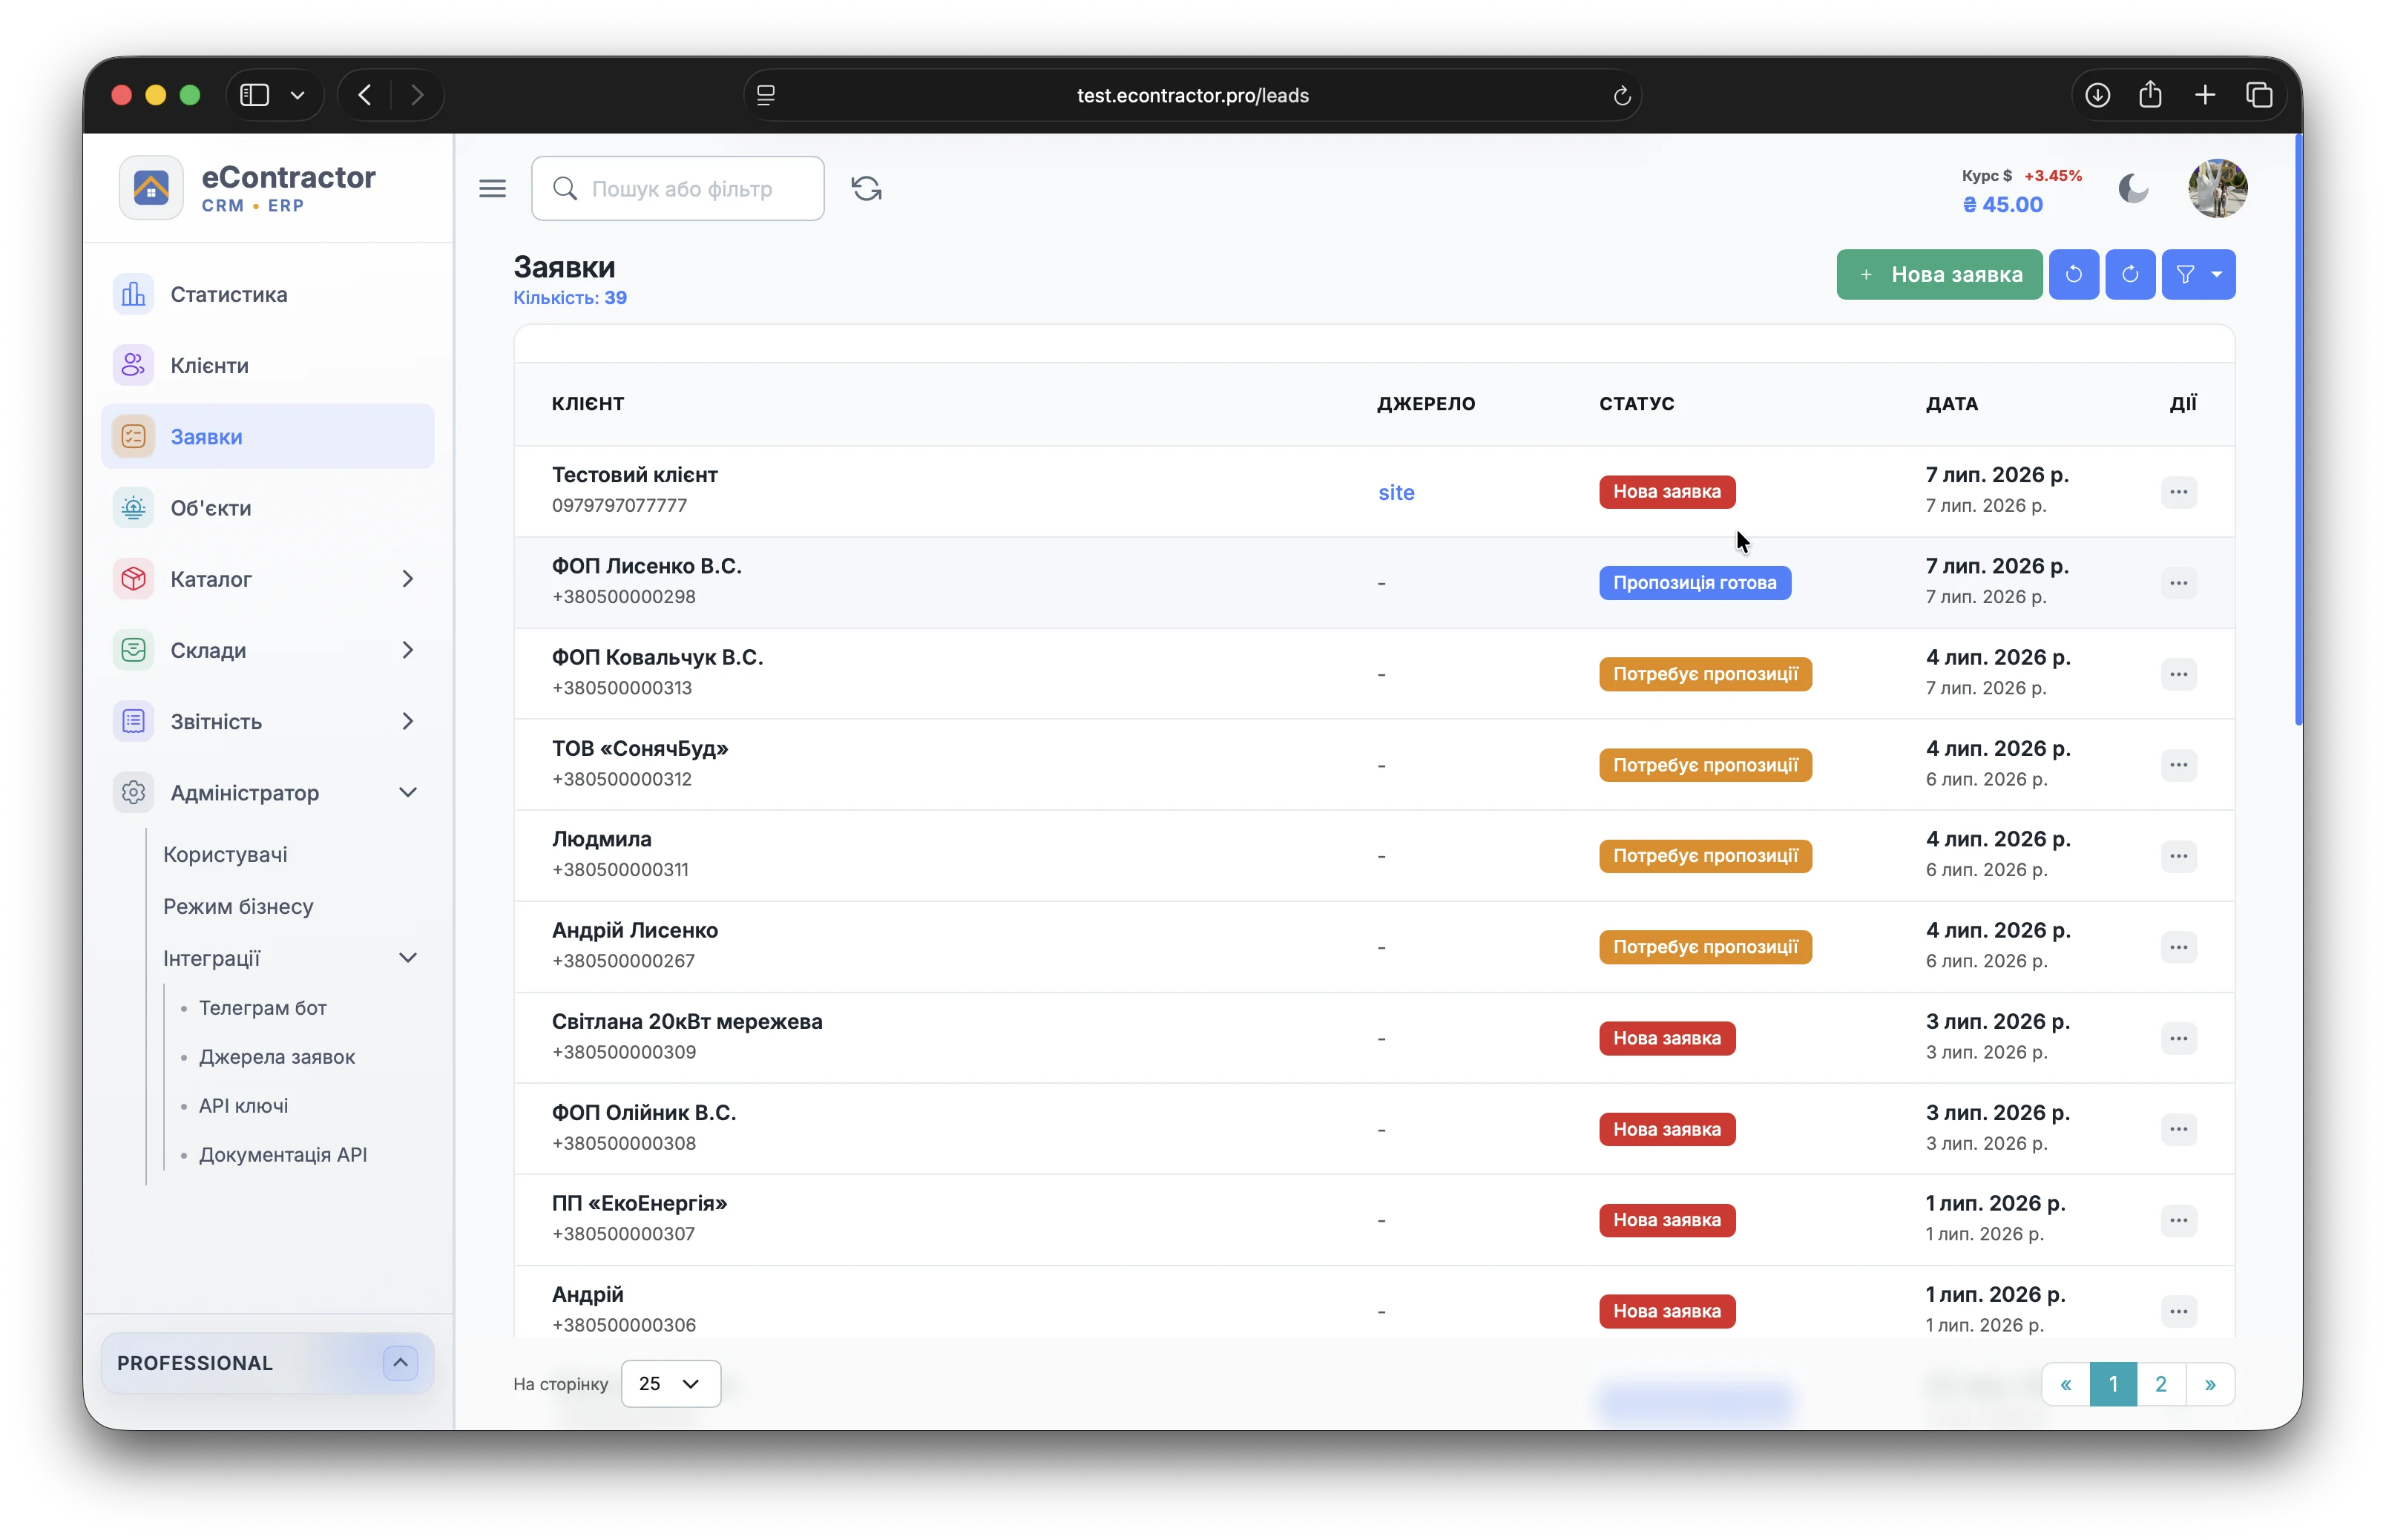Viewport: 2386px width, 1540px height.
Task: Open Джерела заявок page
Action: pos(276,1056)
